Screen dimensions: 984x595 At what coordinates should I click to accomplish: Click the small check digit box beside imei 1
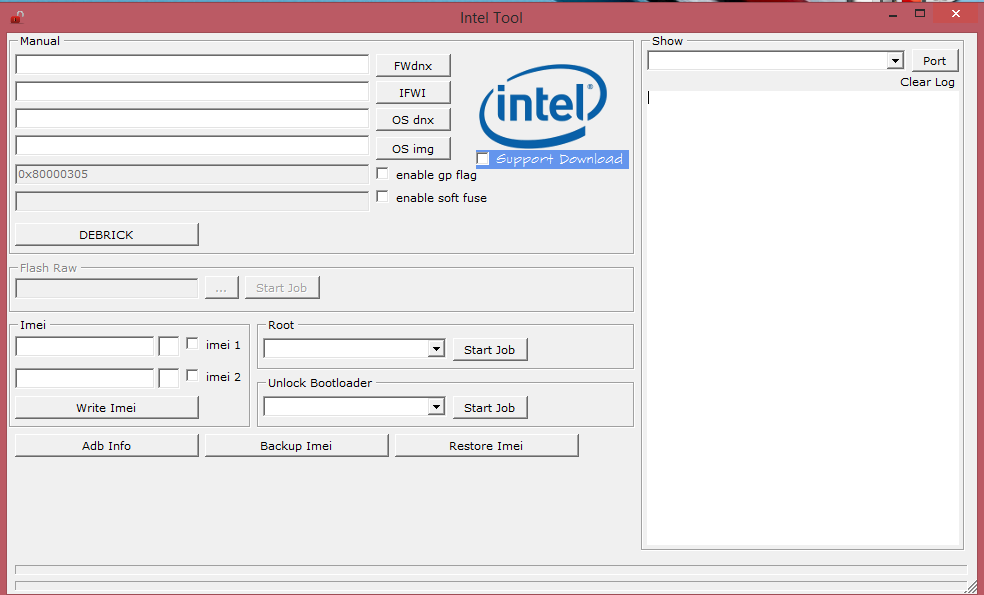(x=169, y=346)
